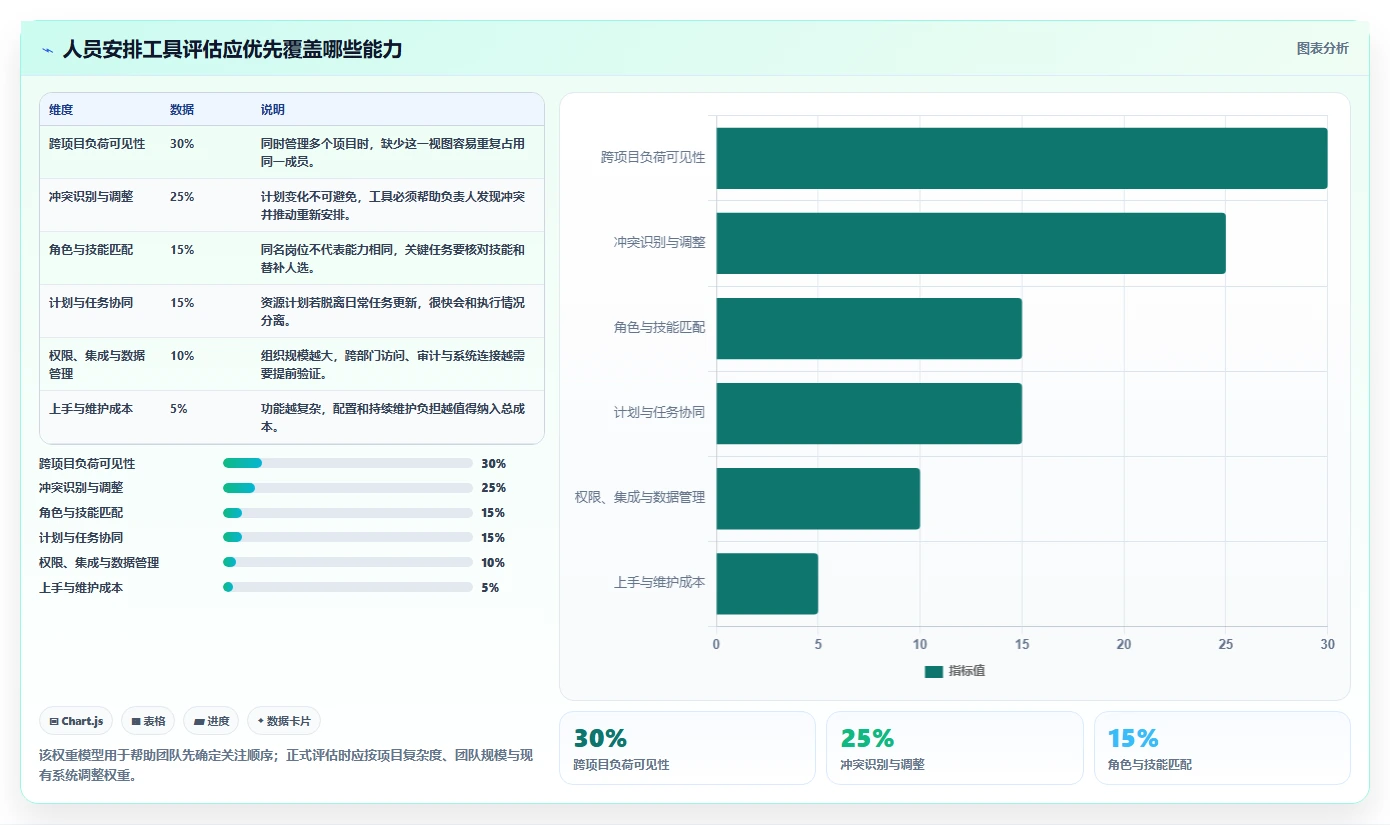The height and width of the screenshot is (825, 1390).
Task: Click the description starting 计划变化不可避免
Action: [393, 205]
